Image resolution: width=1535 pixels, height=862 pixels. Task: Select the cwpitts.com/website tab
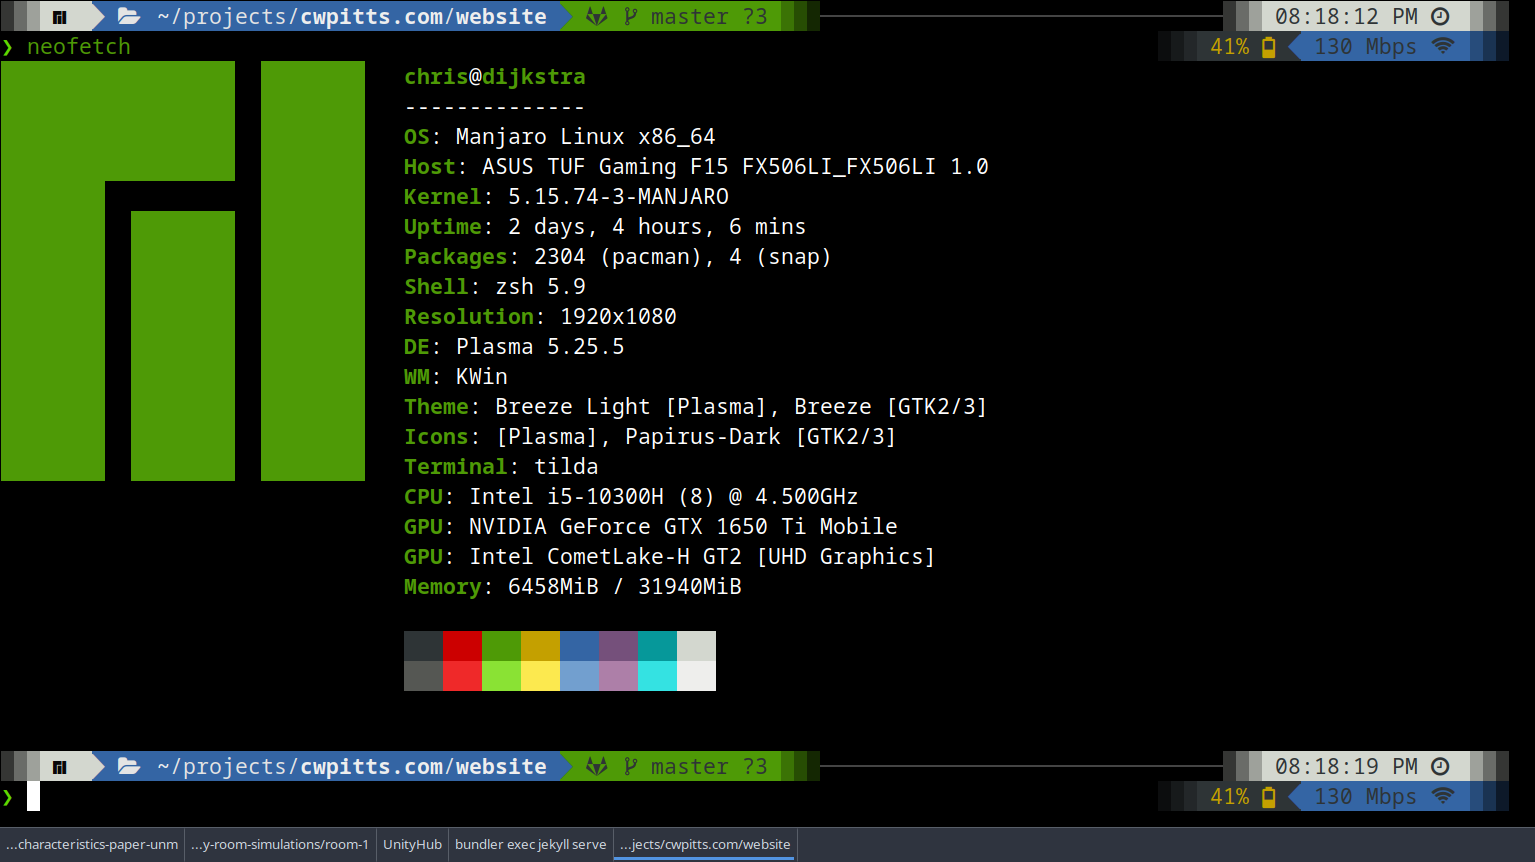(x=705, y=844)
